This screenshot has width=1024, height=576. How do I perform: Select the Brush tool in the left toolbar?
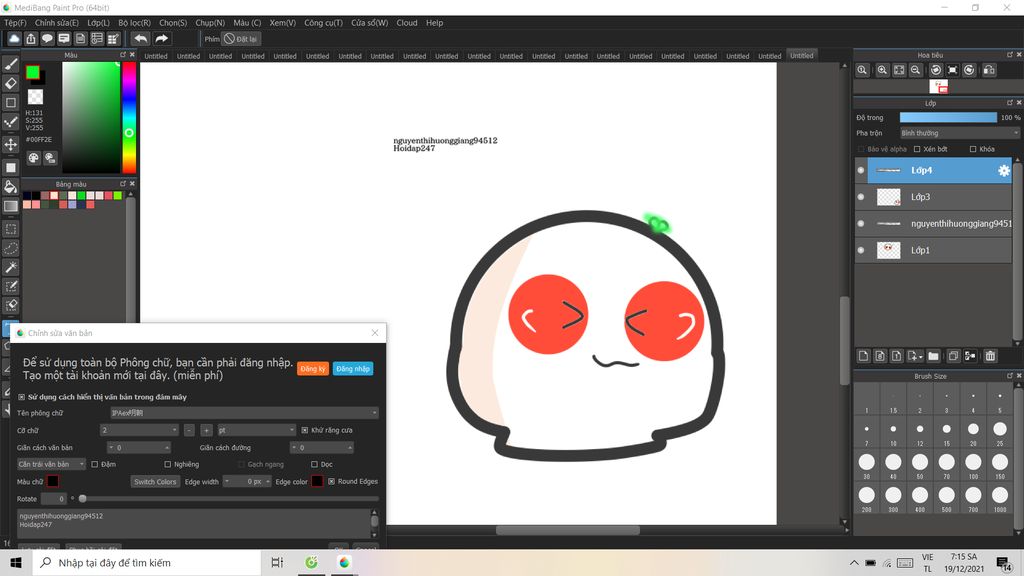(11, 64)
